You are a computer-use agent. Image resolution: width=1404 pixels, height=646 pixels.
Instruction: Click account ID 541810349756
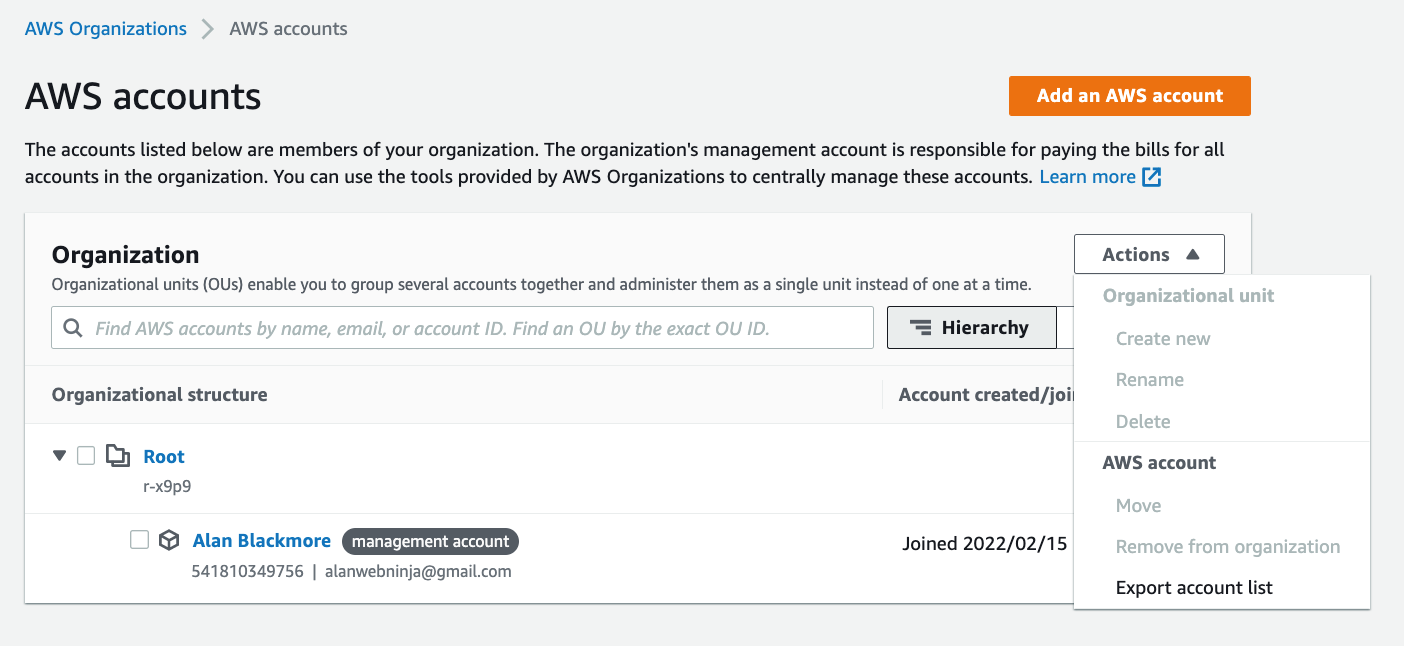pos(248,572)
